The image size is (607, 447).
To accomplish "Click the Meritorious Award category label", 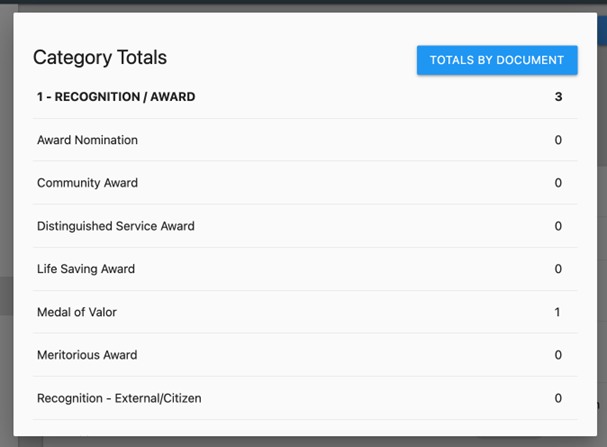I will click(87, 355).
